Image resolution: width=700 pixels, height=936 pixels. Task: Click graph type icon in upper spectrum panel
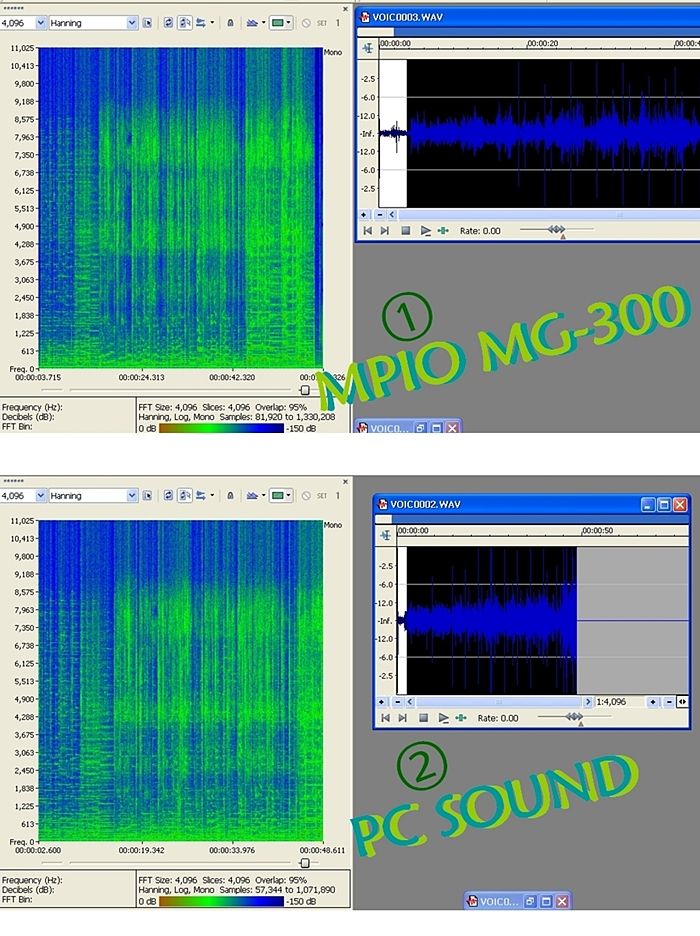point(252,23)
